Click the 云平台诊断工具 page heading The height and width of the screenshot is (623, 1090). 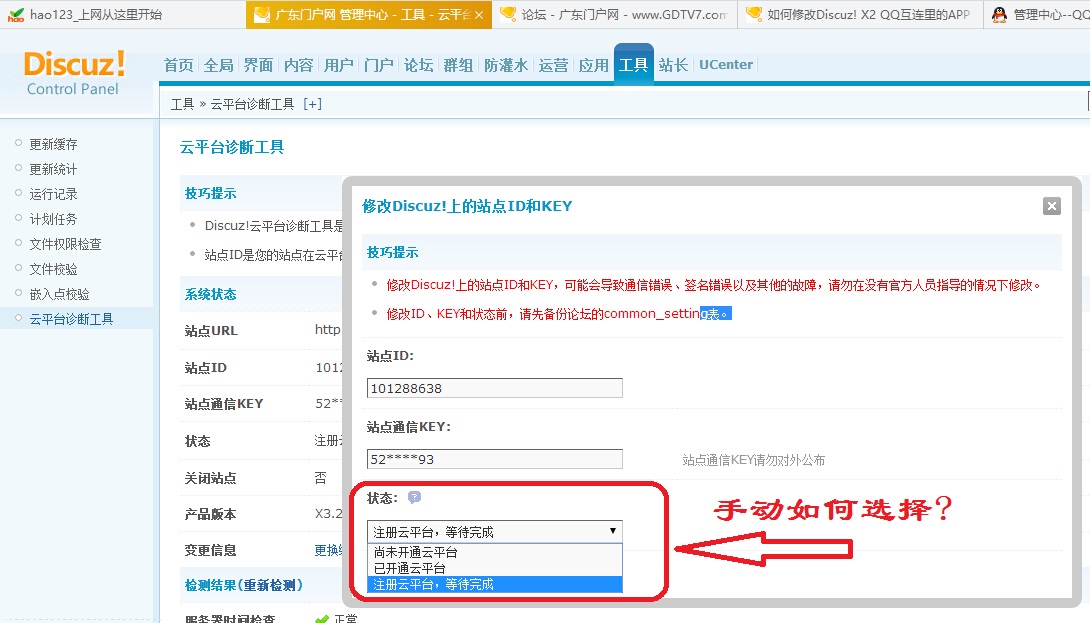[x=232, y=147]
